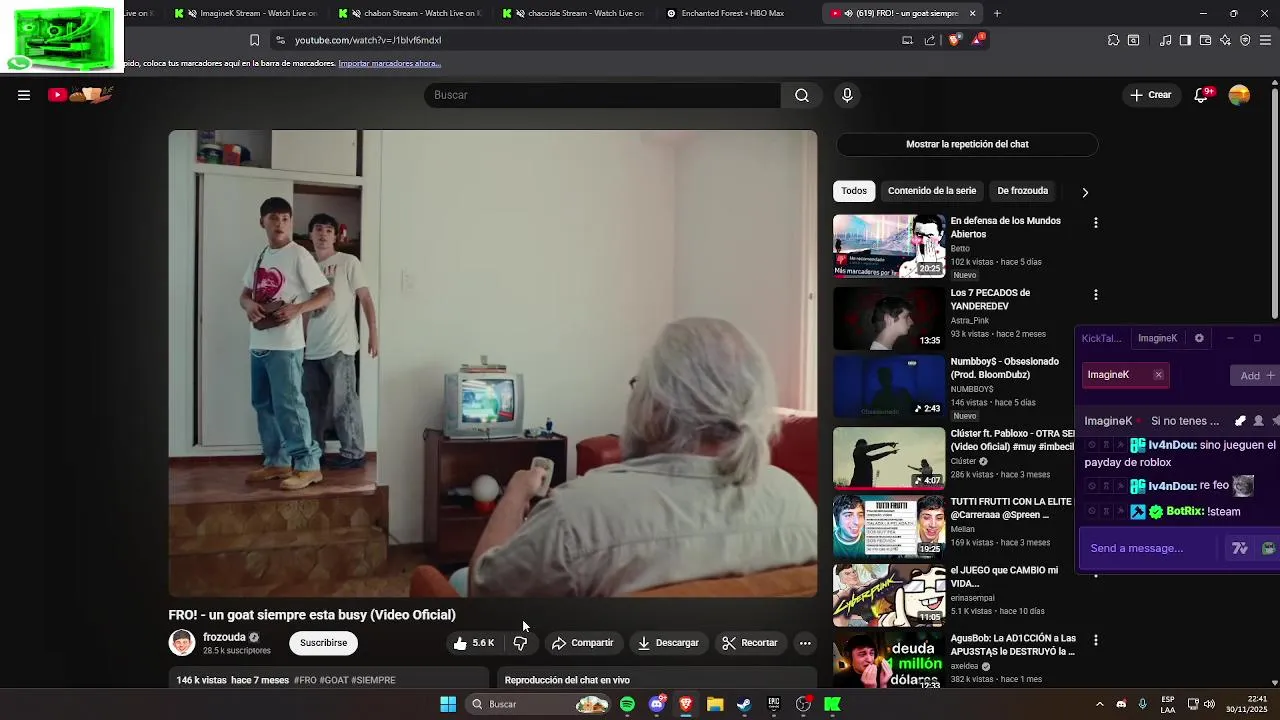The height and width of the screenshot is (720, 1280).
Task: Click the YouTube logo home link
Action: pos(81,95)
